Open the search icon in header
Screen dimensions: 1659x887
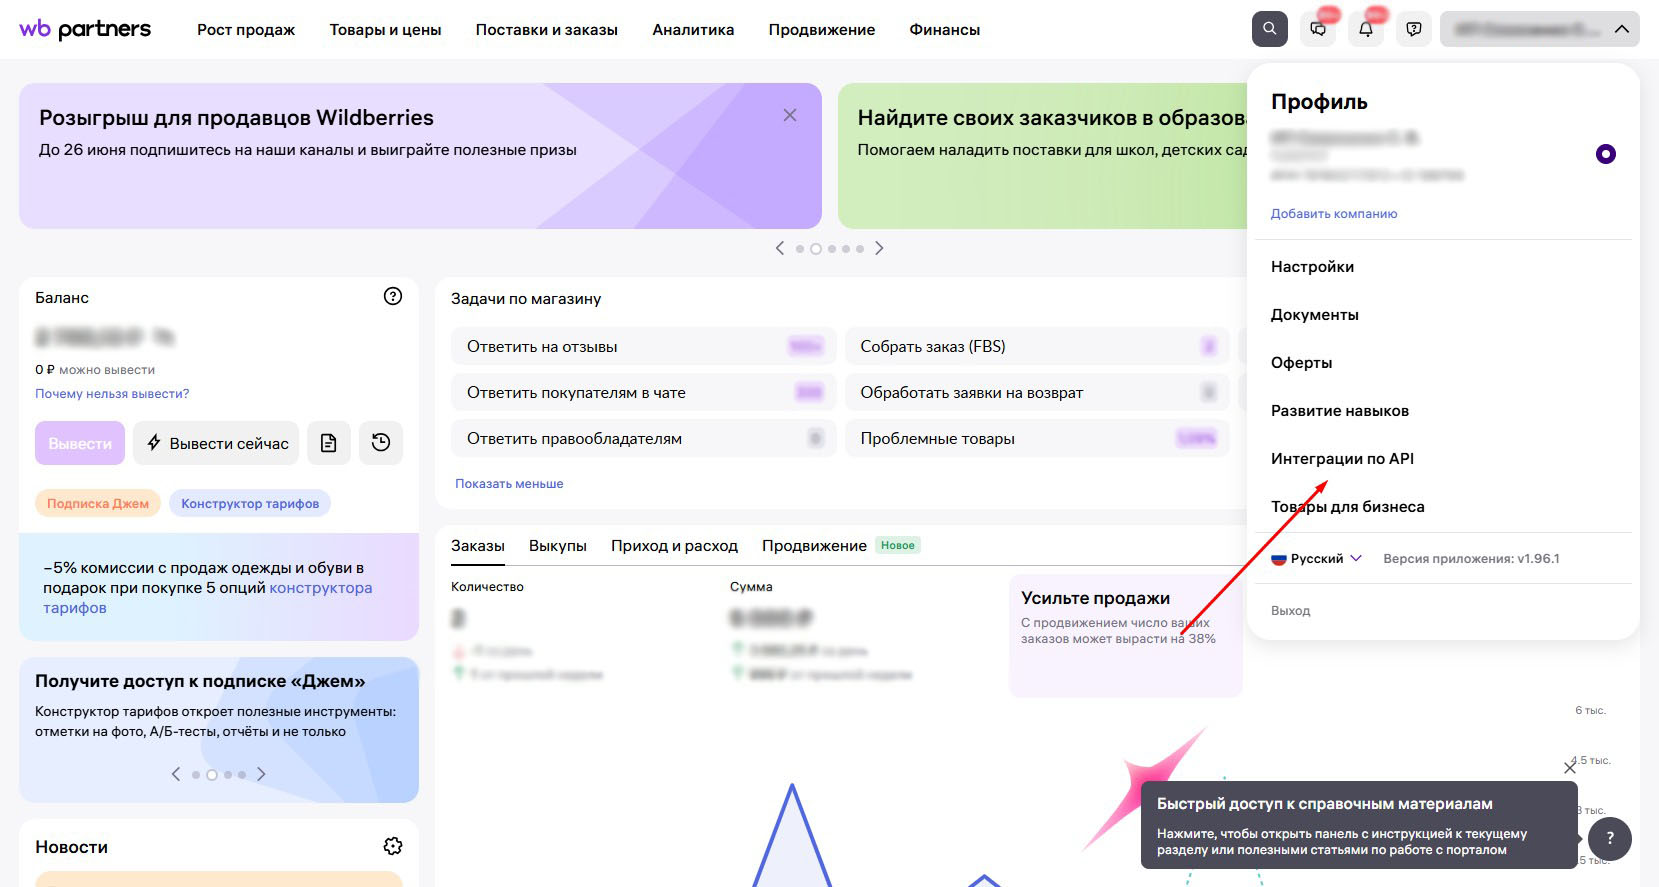1269,29
